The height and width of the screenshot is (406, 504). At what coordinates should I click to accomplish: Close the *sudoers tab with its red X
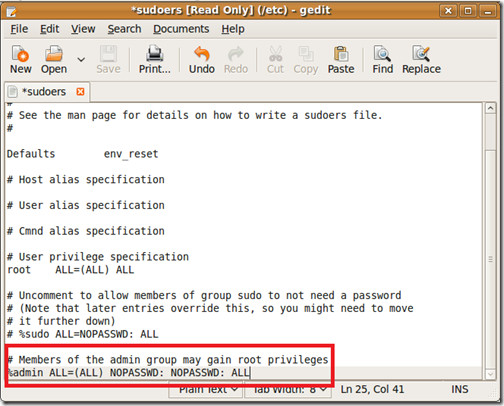(80, 92)
